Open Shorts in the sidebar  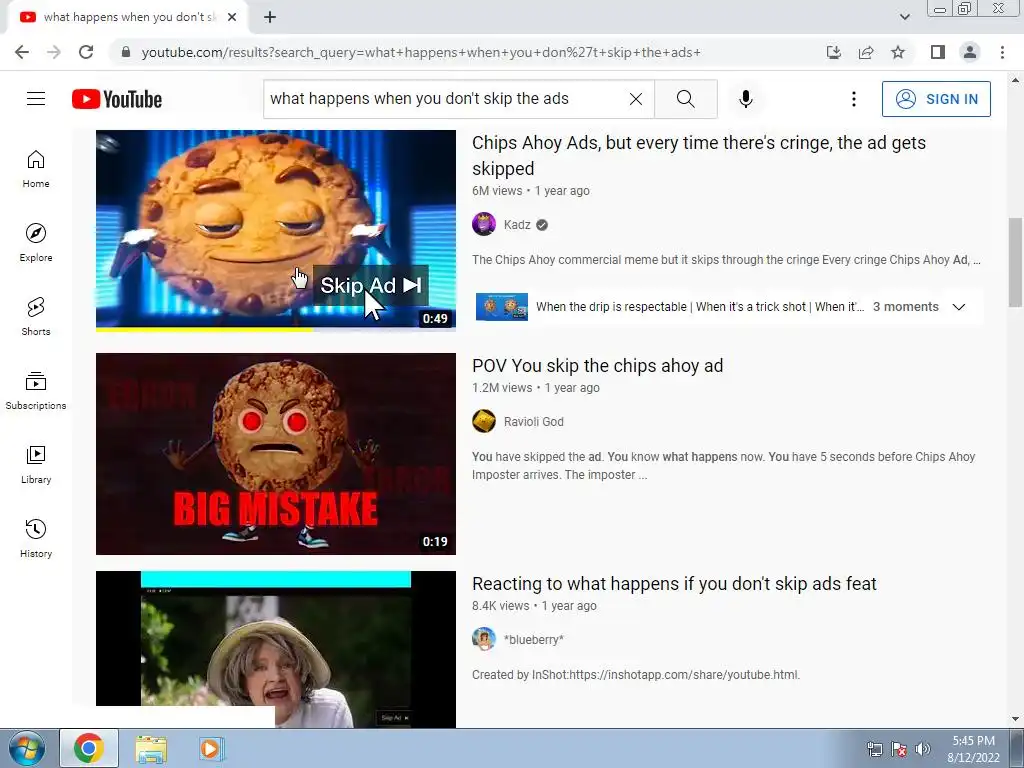tap(36, 316)
